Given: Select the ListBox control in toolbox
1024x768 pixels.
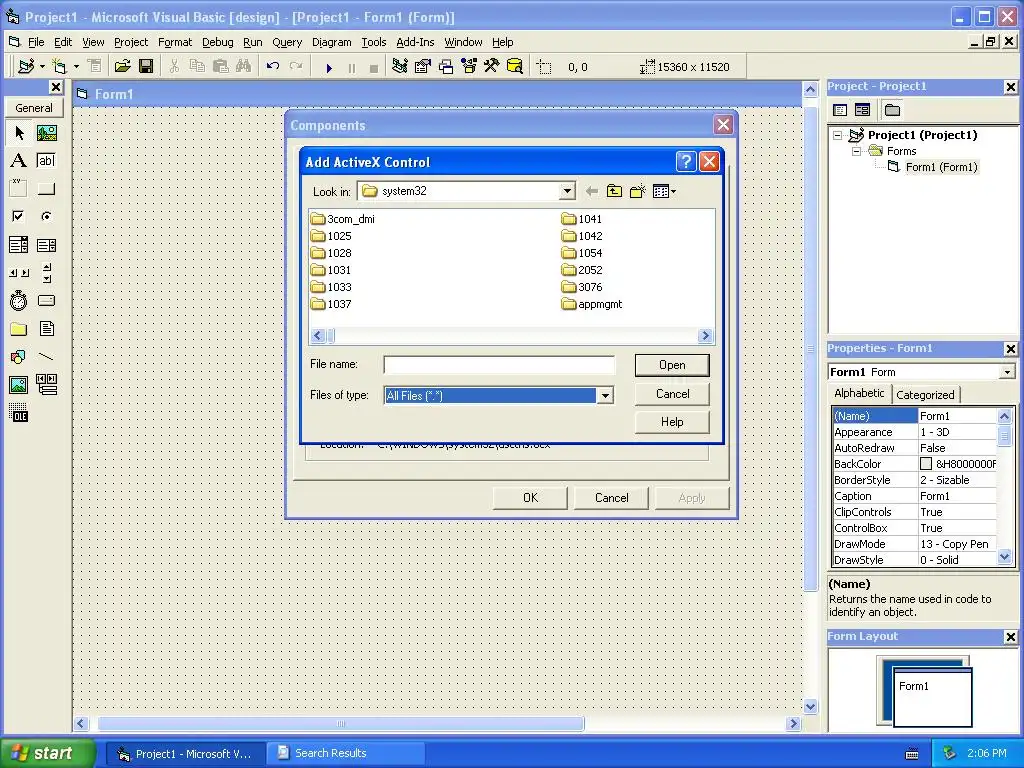Looking at the screenshot, I should click(46, 245).
